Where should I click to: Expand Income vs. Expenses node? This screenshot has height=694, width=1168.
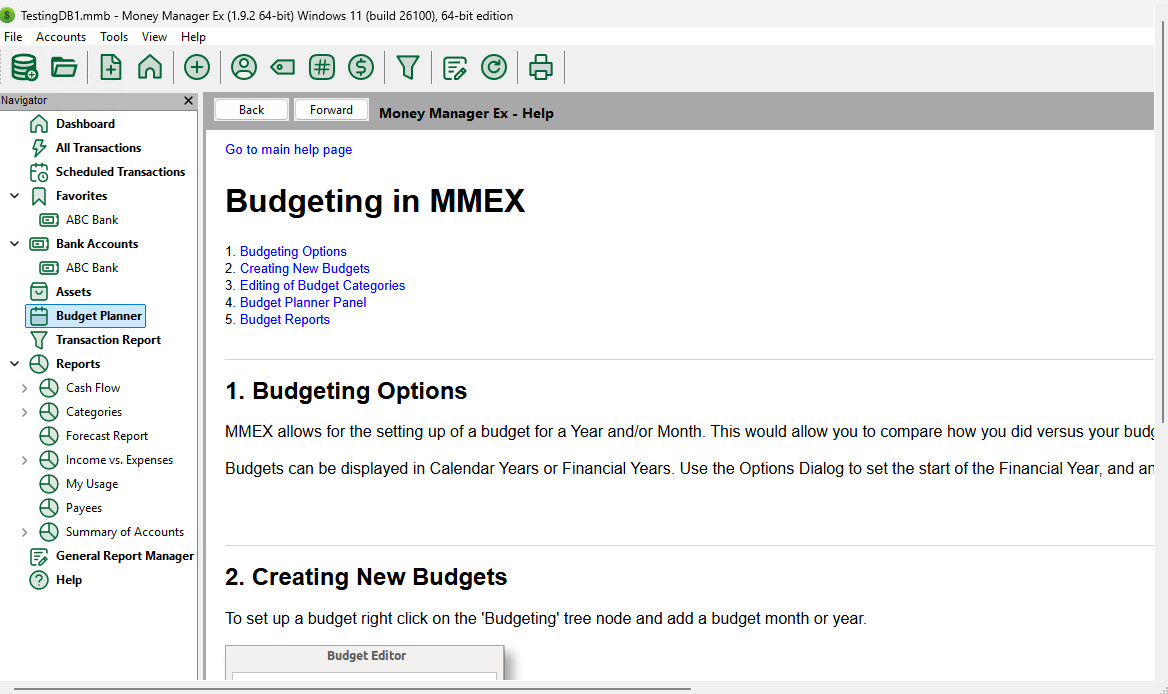(x=25, y=460)
